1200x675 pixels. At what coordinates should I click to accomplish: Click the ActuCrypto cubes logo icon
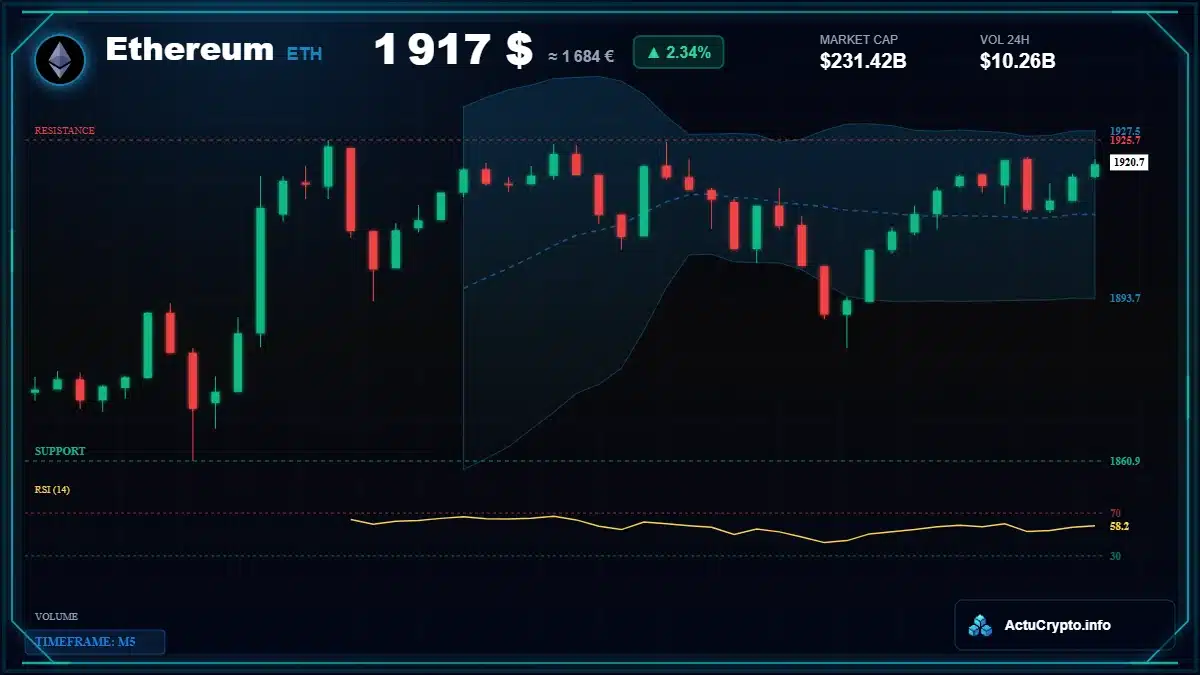click(980, 626)
